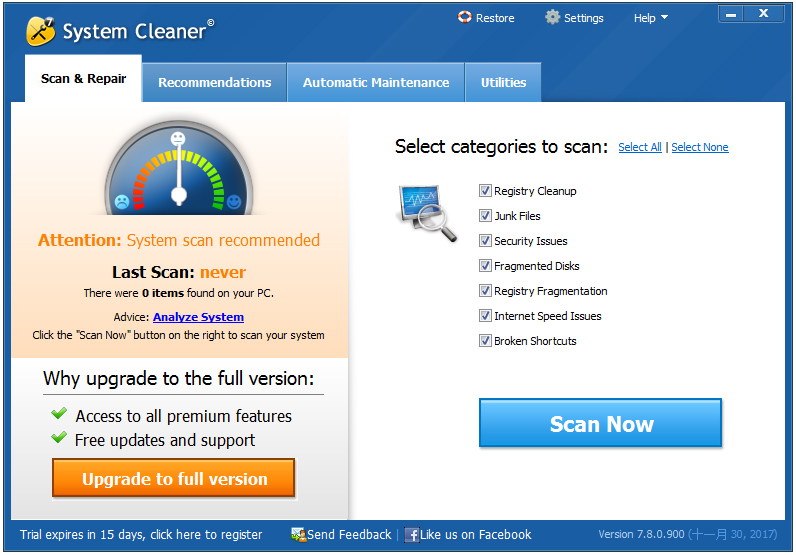Uncheck the Junk Files checkbox
This screenshot has height=555, width=796.
(485, 215)
